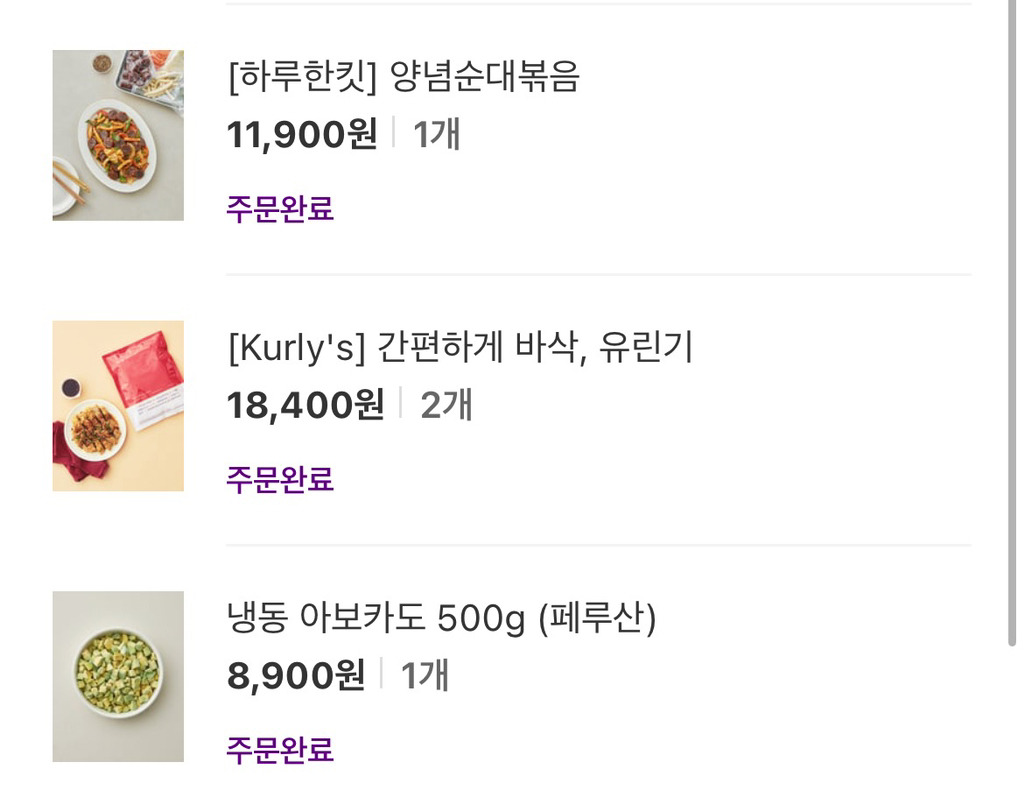Click 주문완료 status under 양념순대볶음

(280, 209)
